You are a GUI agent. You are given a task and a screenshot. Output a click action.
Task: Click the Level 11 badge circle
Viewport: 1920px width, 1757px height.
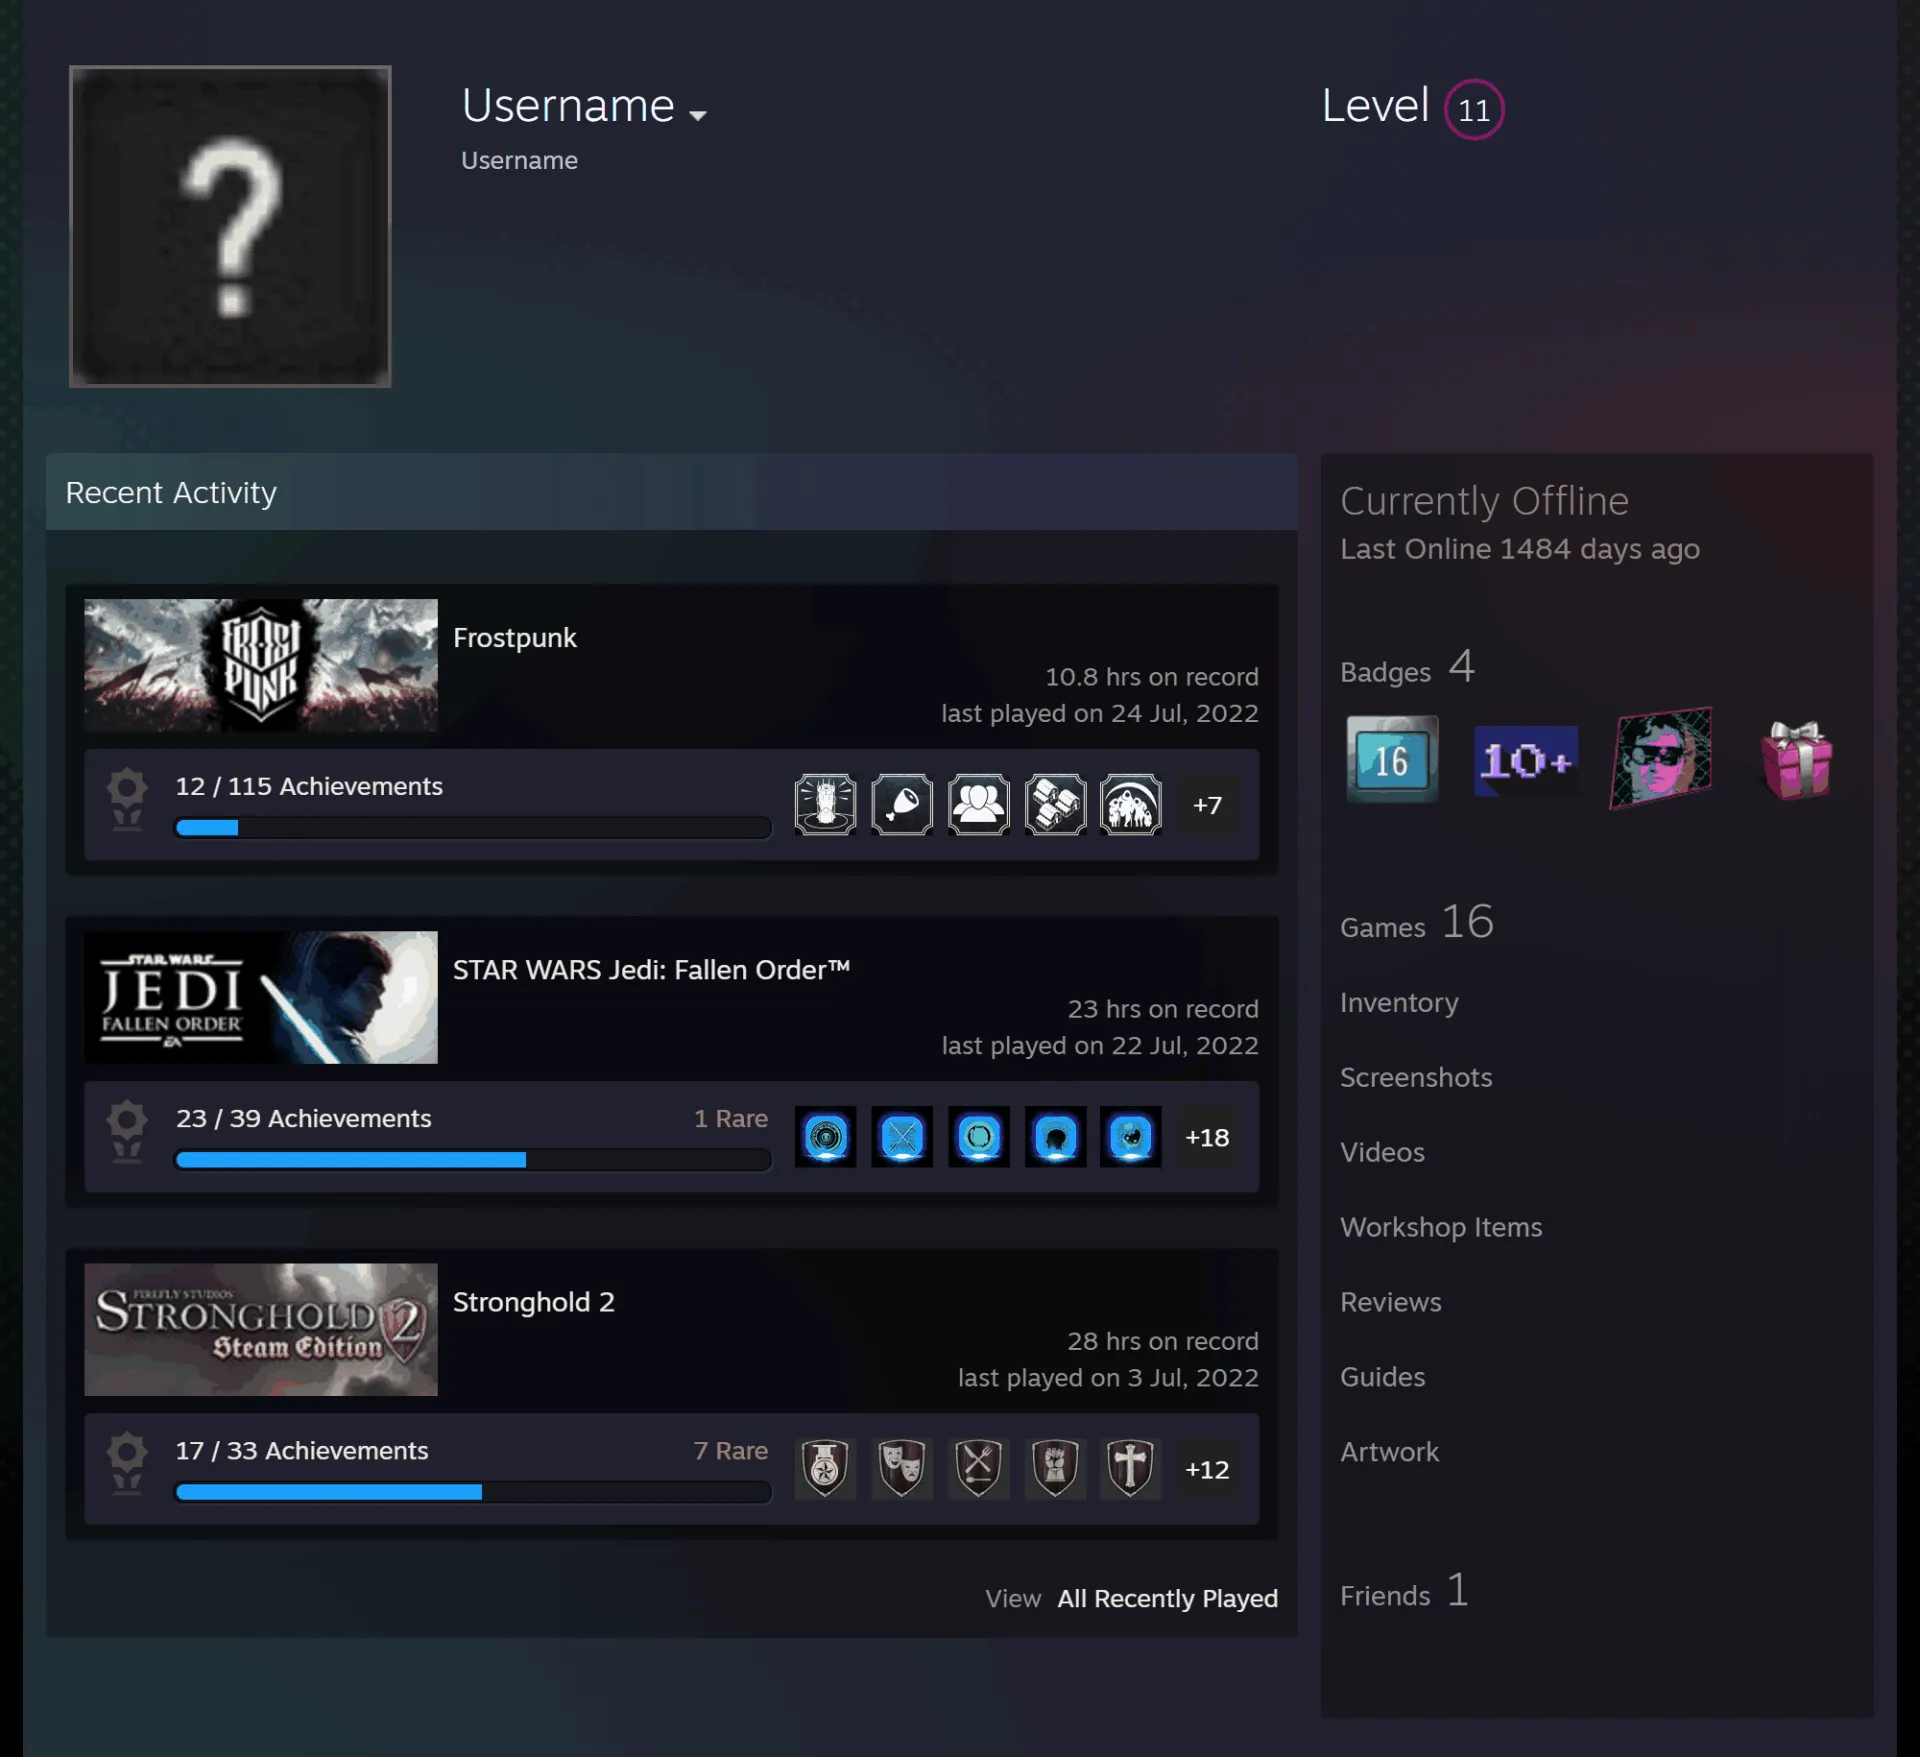(1473, 109)
